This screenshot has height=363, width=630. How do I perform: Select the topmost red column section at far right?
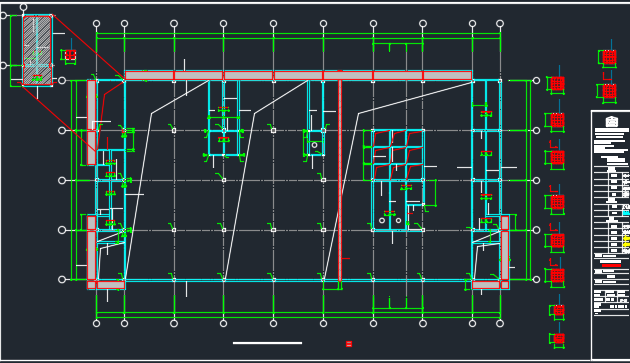(609, 57)
